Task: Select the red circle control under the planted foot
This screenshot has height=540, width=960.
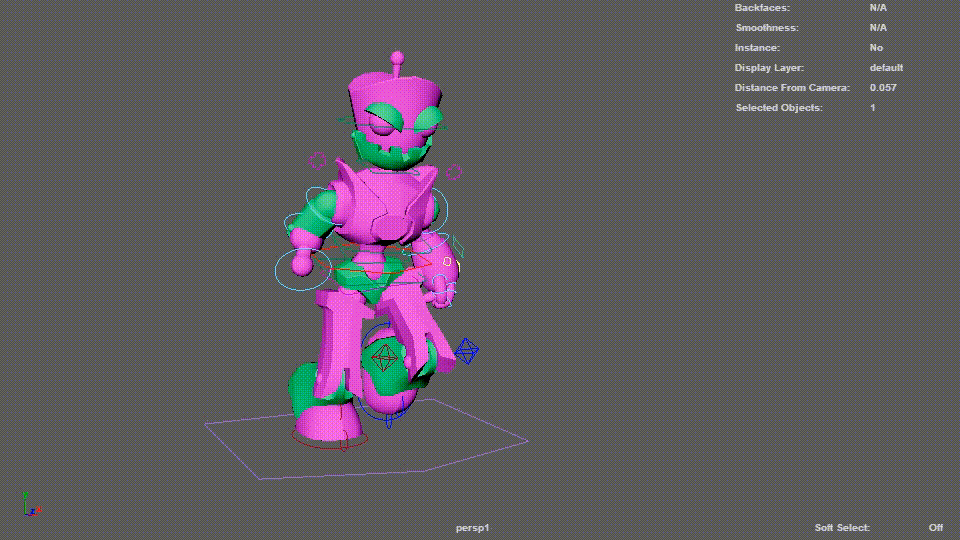Action: click(x=329, y=439)
